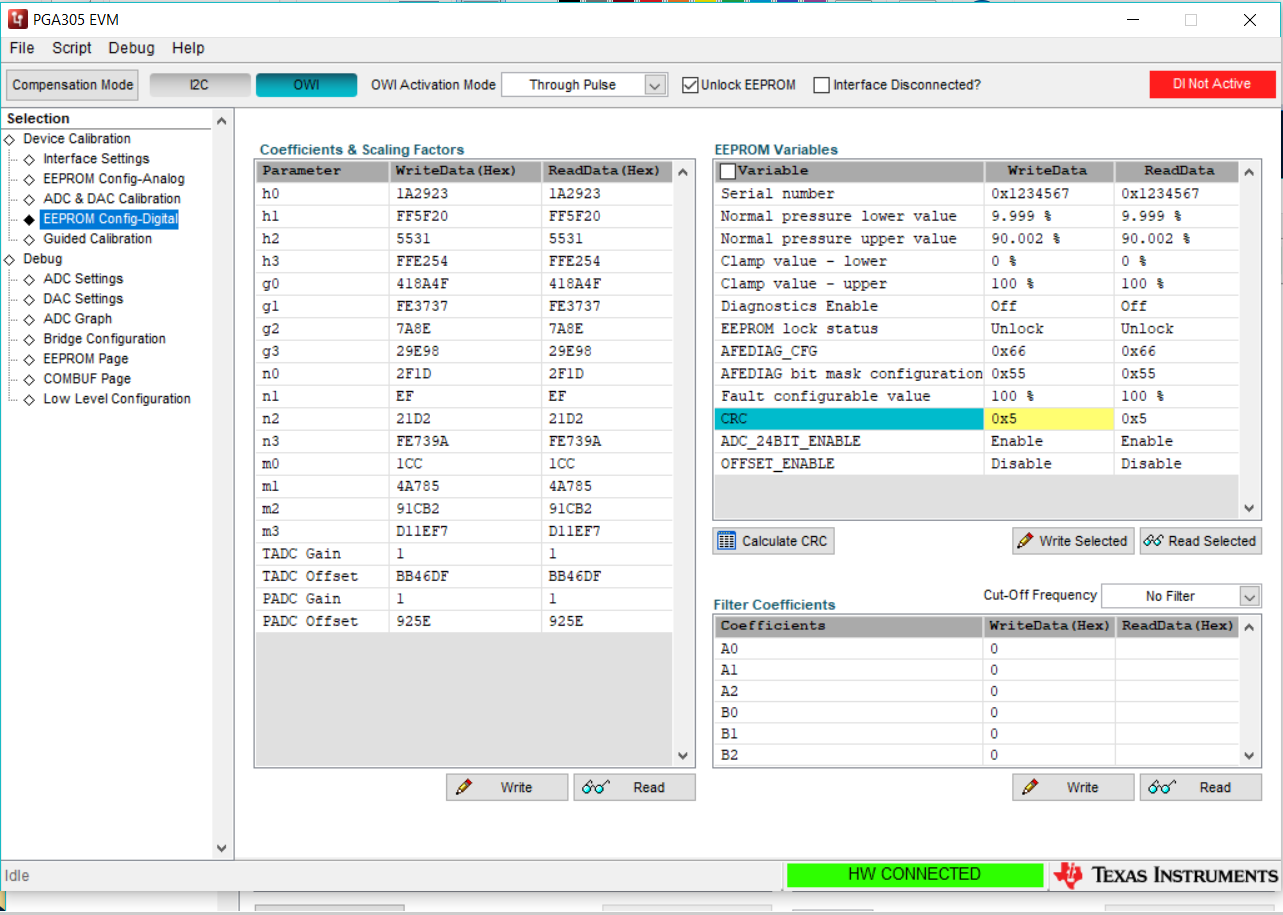
Task: Select Low Level Configuration in tree
Action: [117, 399]
